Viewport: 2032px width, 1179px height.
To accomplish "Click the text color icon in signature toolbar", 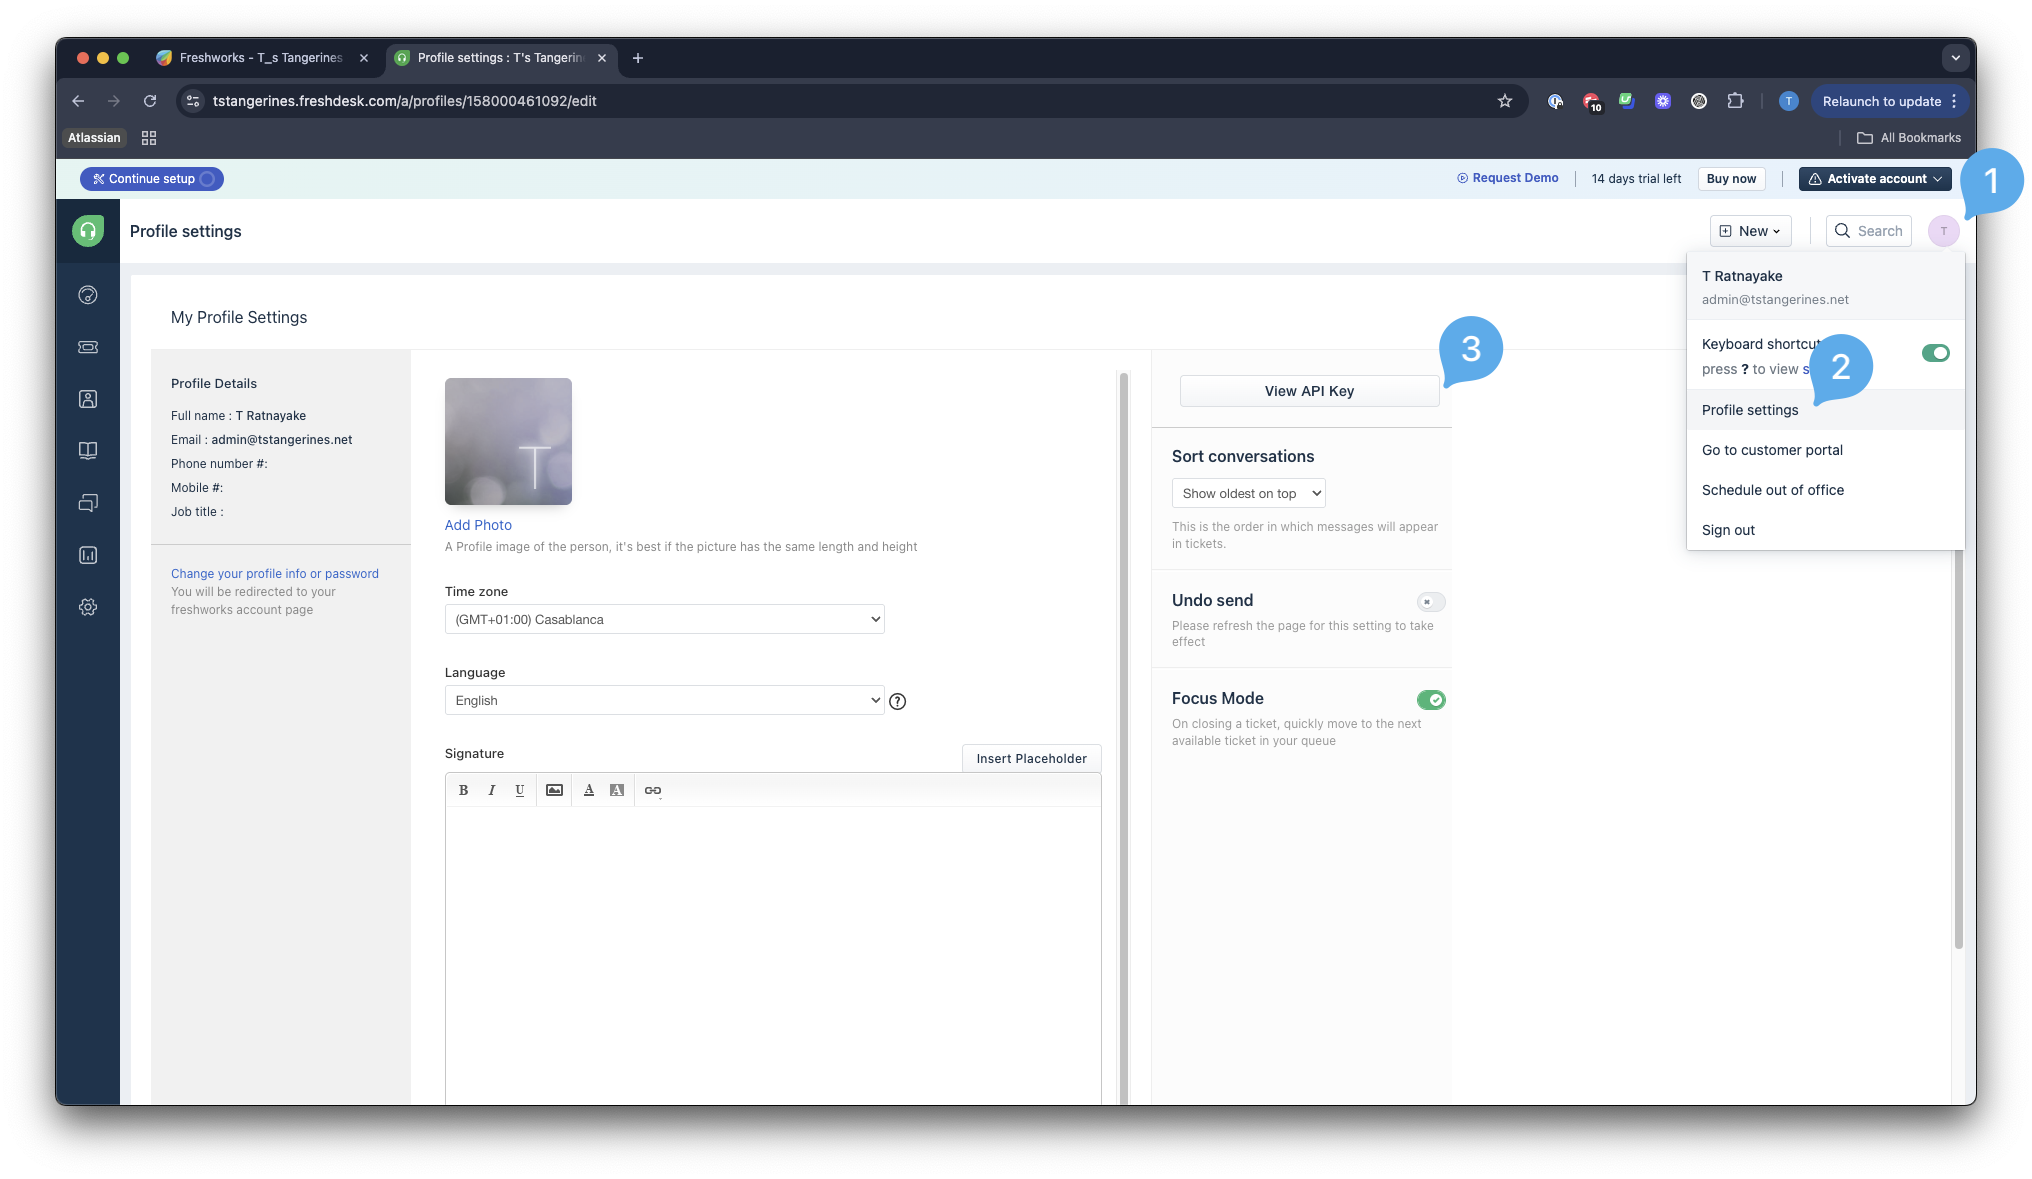I will 589,790.
